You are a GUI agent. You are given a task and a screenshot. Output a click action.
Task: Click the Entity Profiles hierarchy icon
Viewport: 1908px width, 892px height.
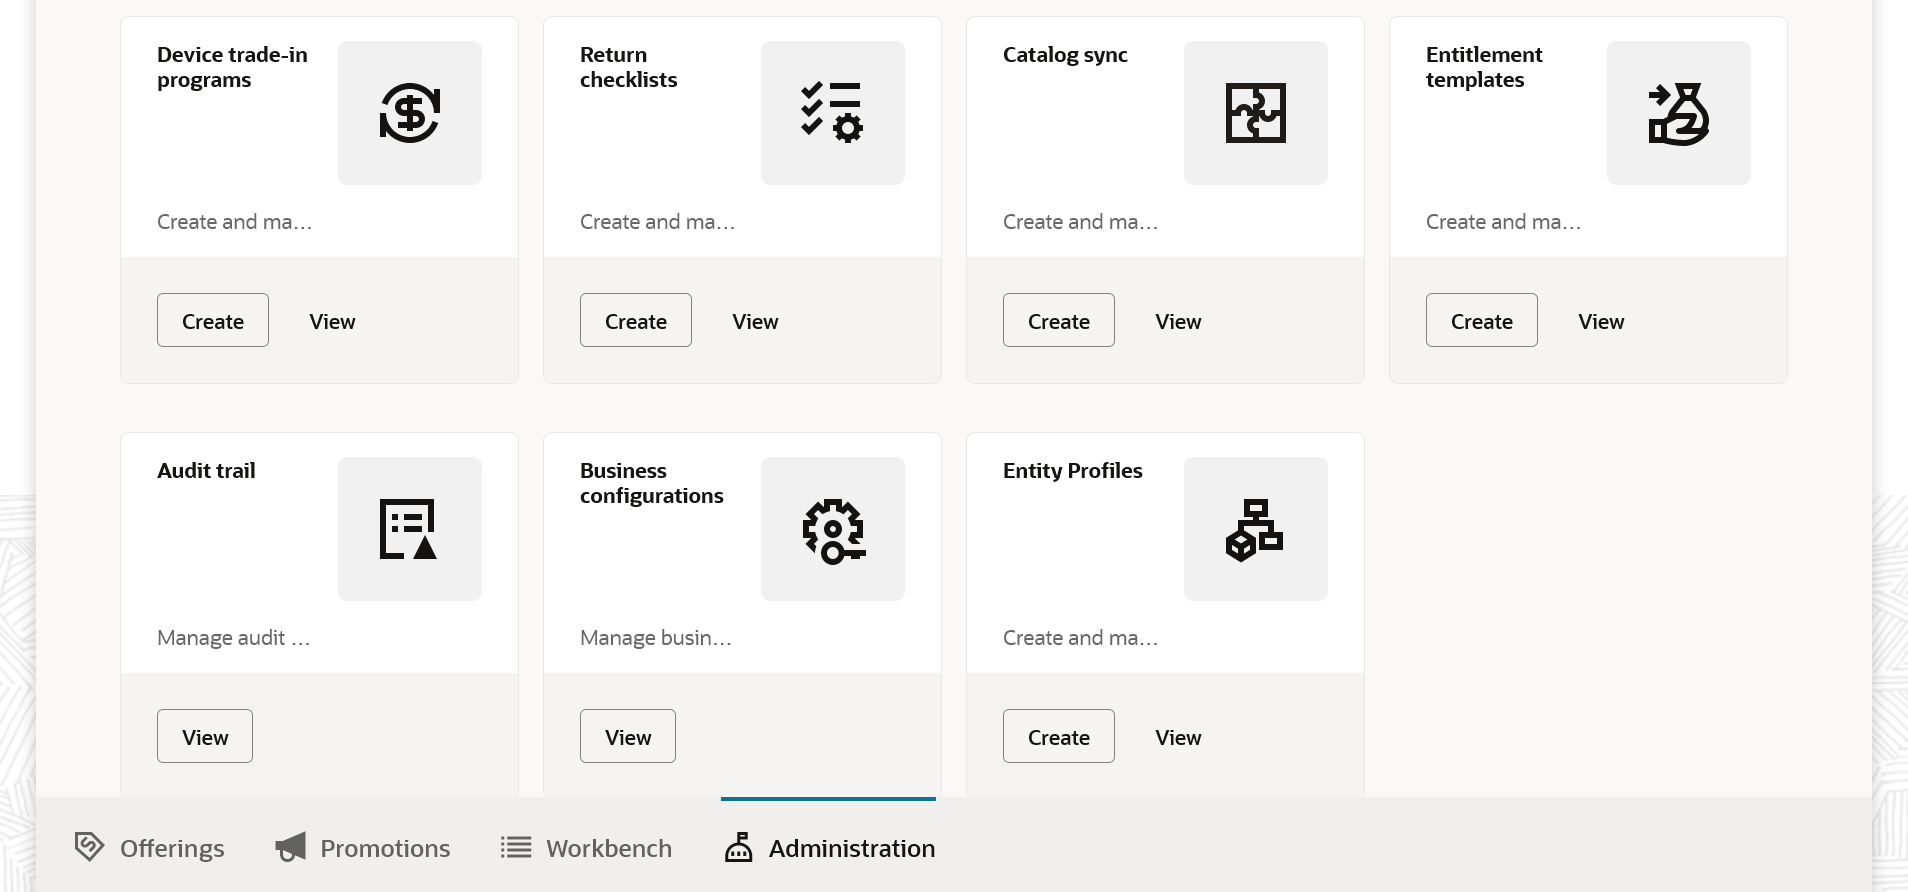tap(1255, 529)
